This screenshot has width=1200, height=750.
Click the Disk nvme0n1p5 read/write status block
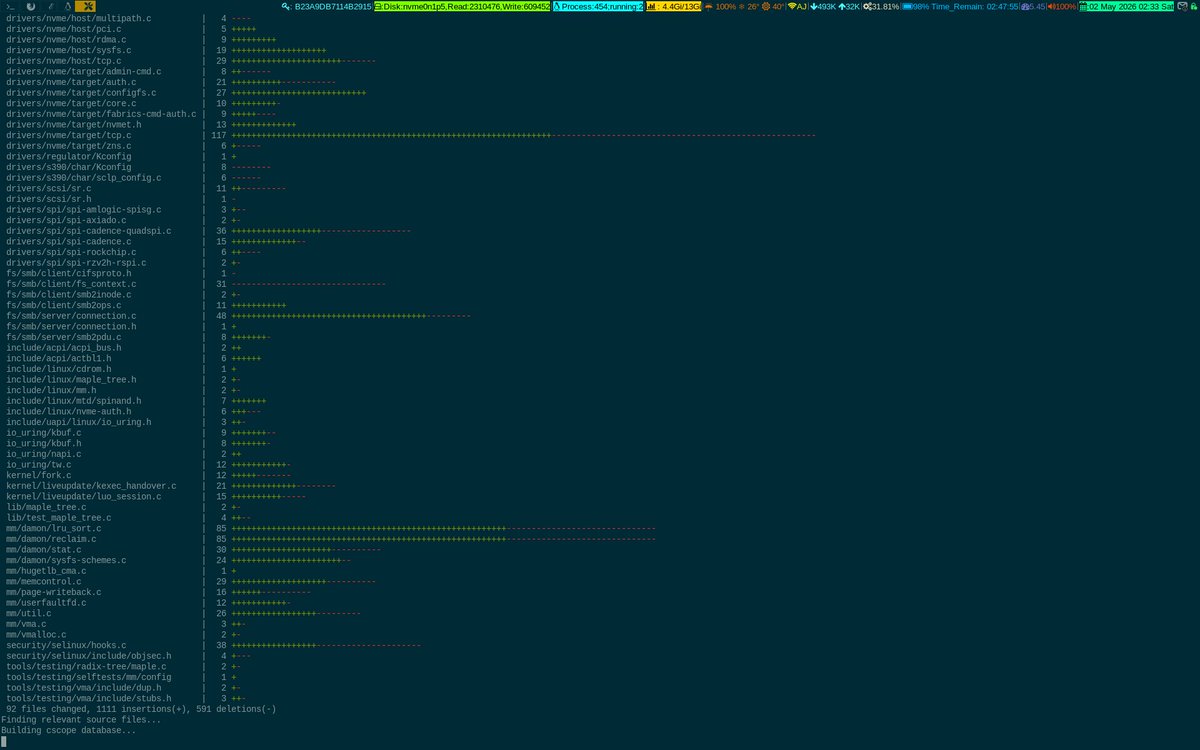tap(461, 6)
